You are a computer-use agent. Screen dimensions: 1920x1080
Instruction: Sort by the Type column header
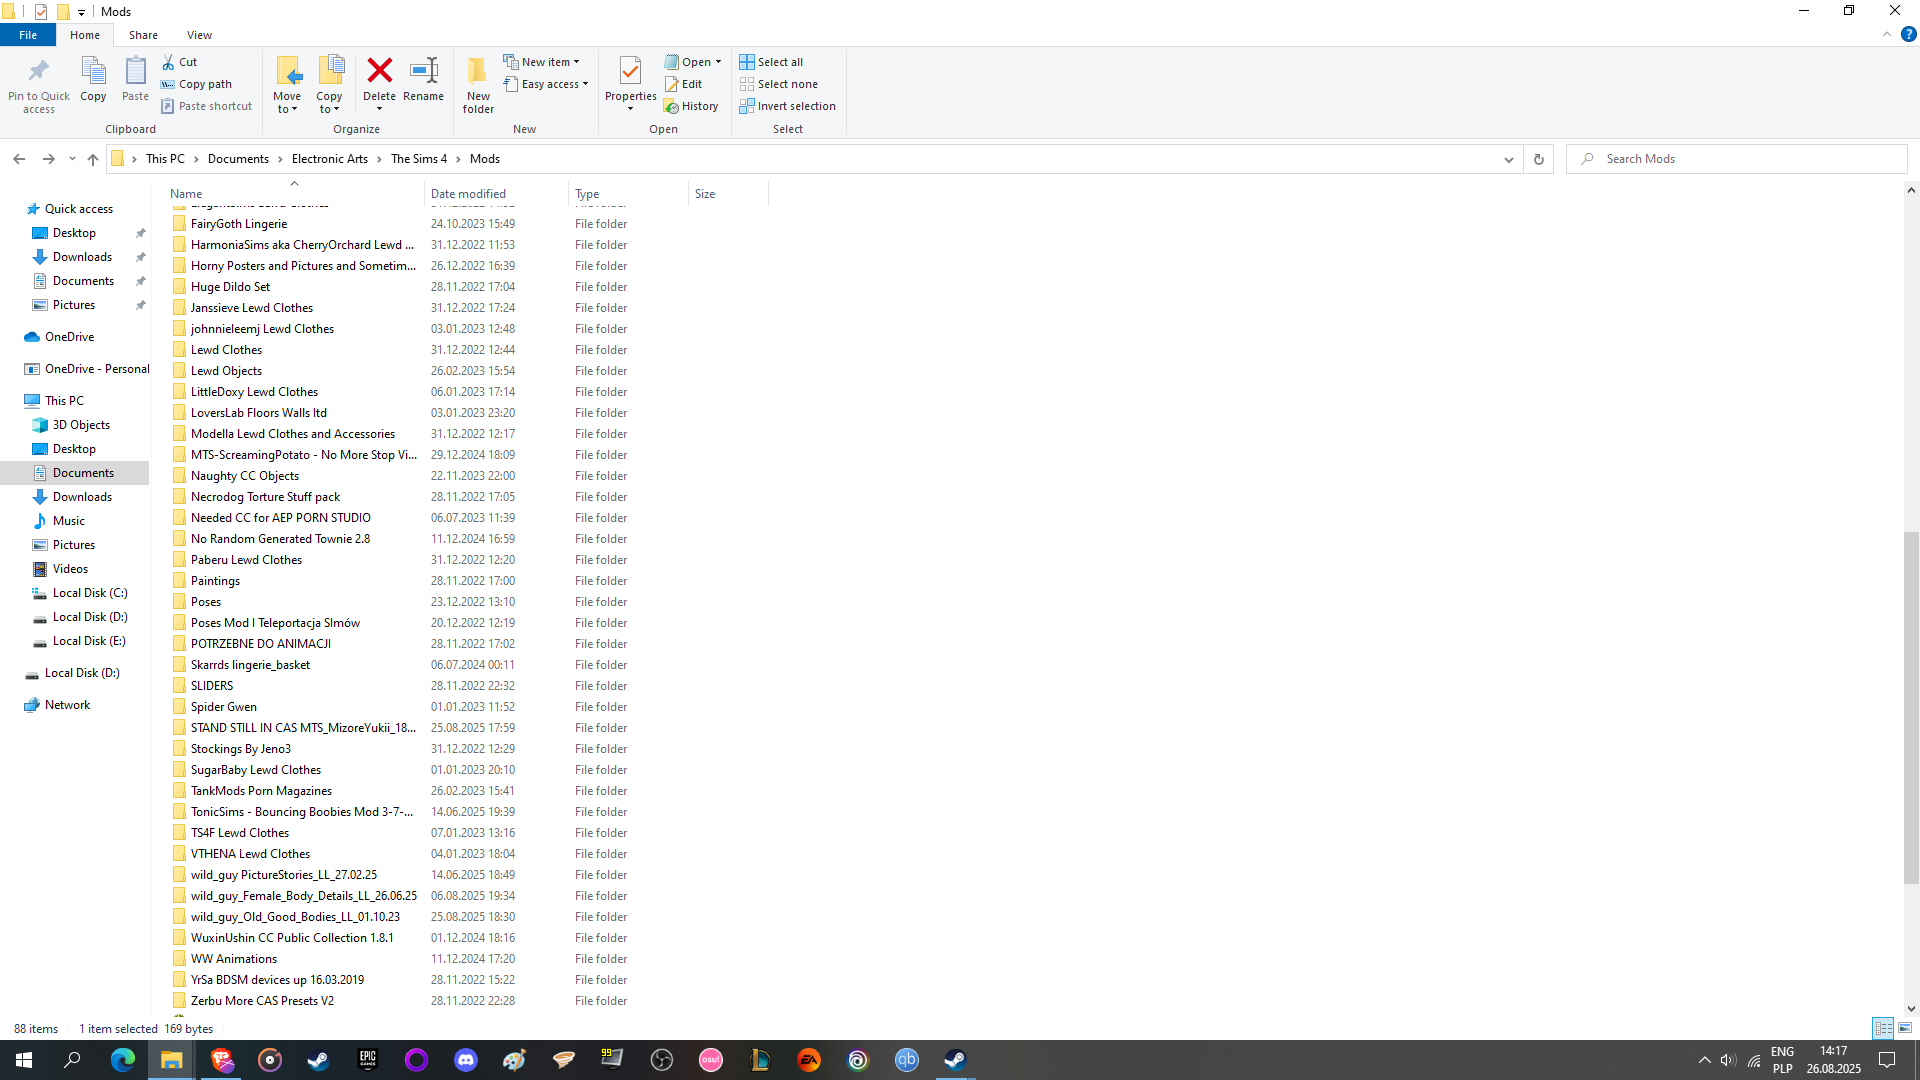tap(629, 194)
